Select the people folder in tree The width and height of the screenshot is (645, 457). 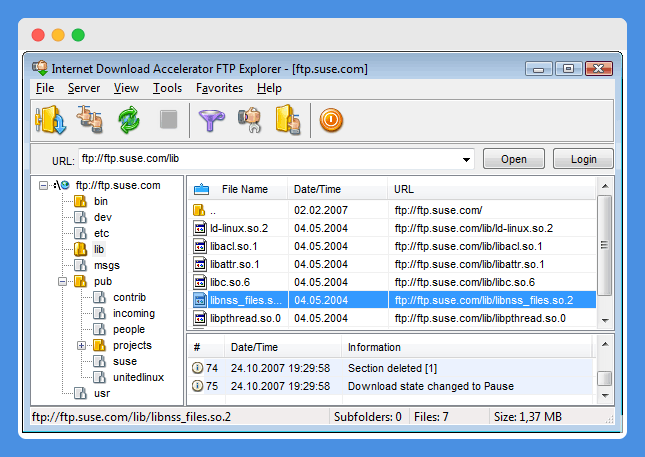coord(129,329)
